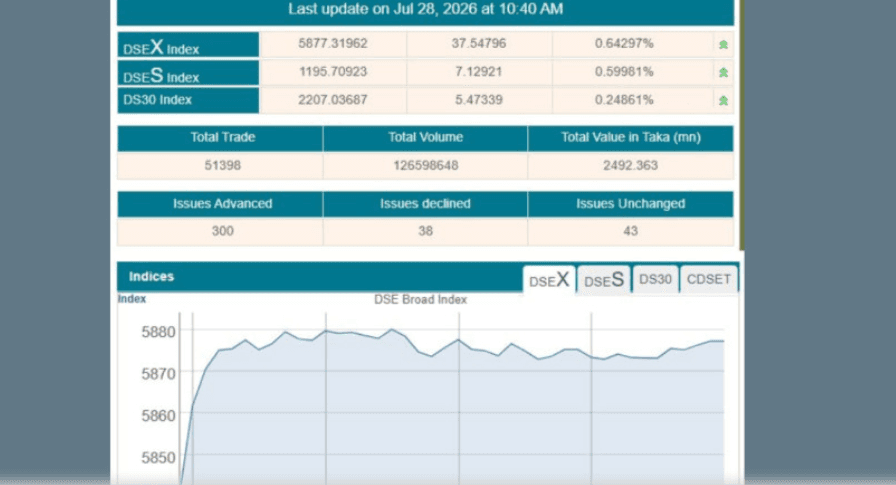Click DSEX percentage 0.64297%
The height and width of the screenshot is (485, 896).
click(x=624, y=43)
